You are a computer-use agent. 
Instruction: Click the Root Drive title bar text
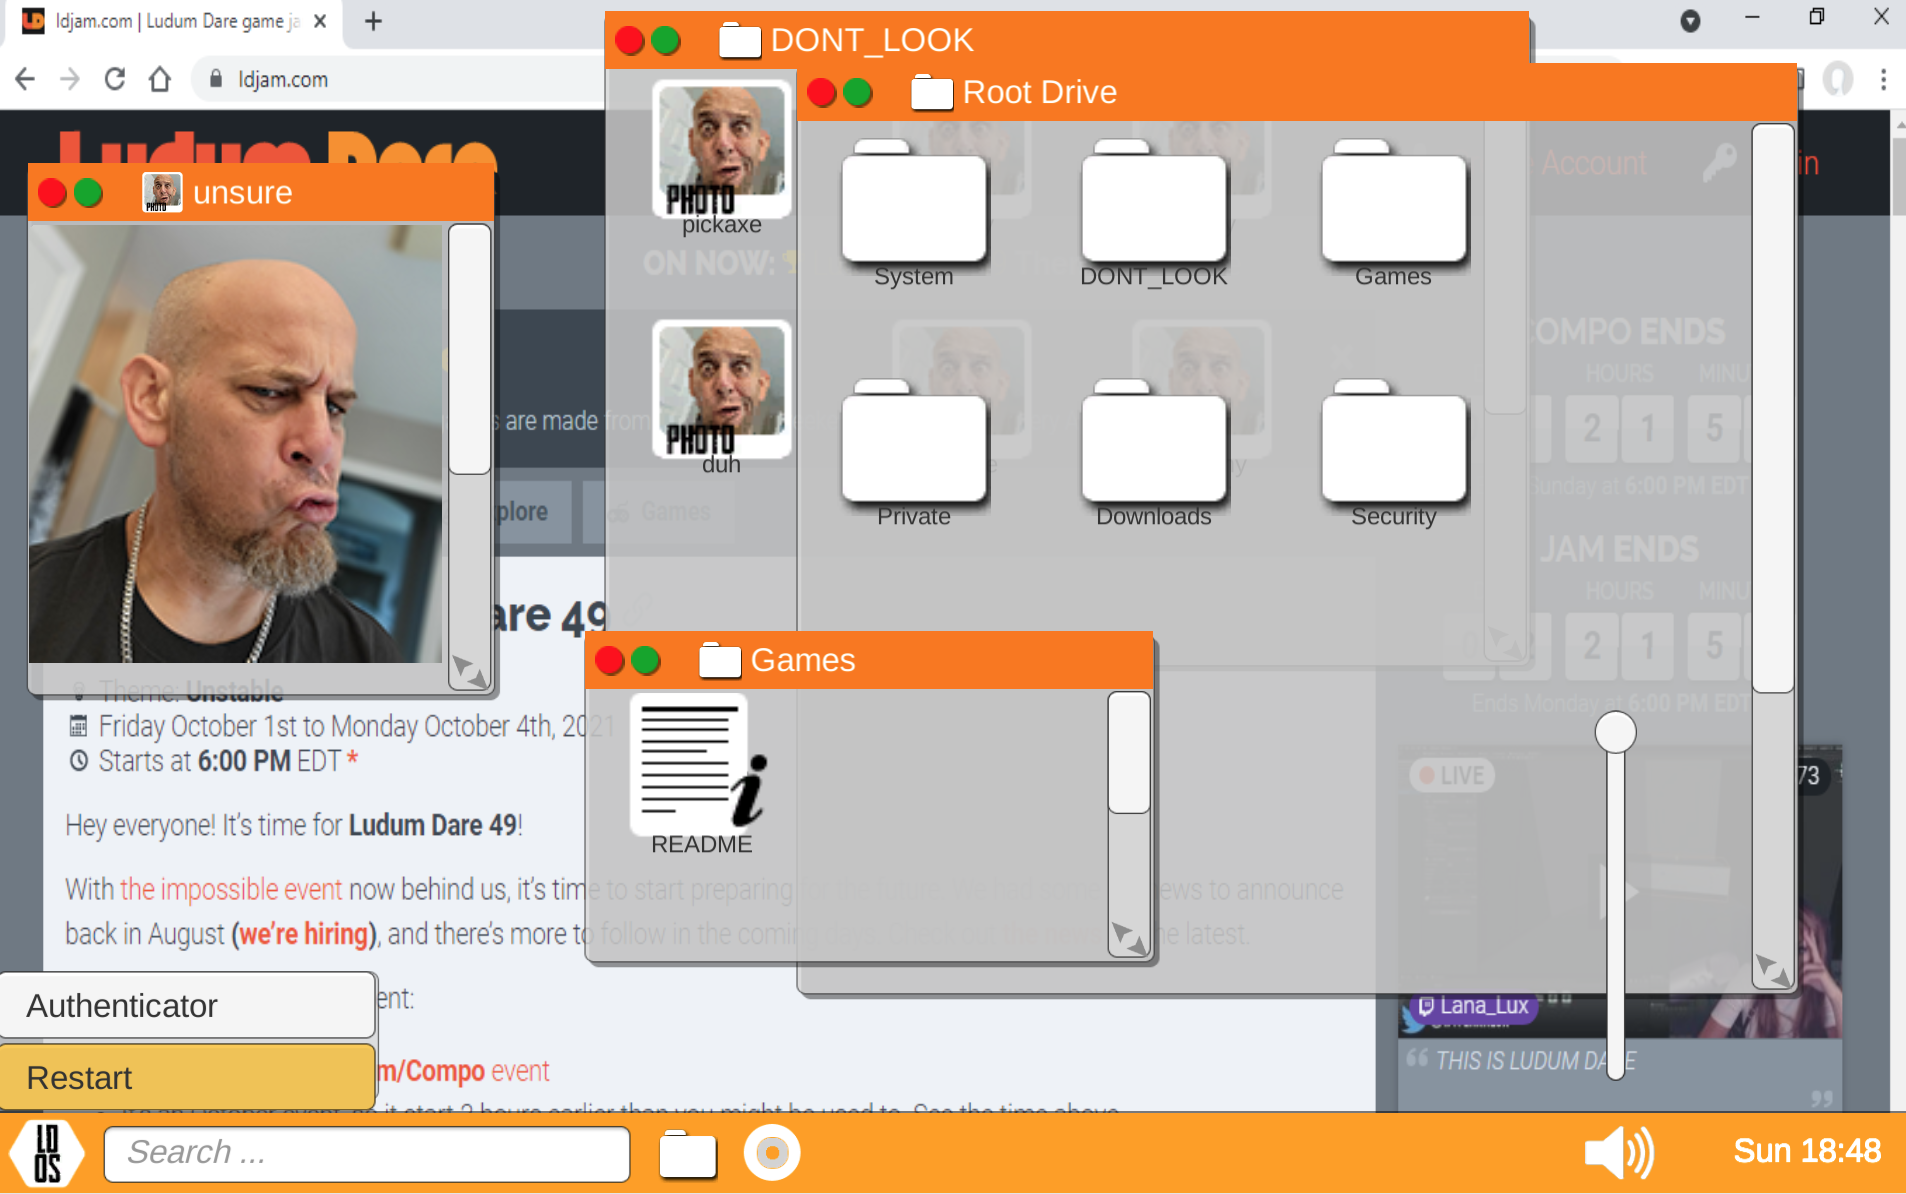tap(1039, 92)
